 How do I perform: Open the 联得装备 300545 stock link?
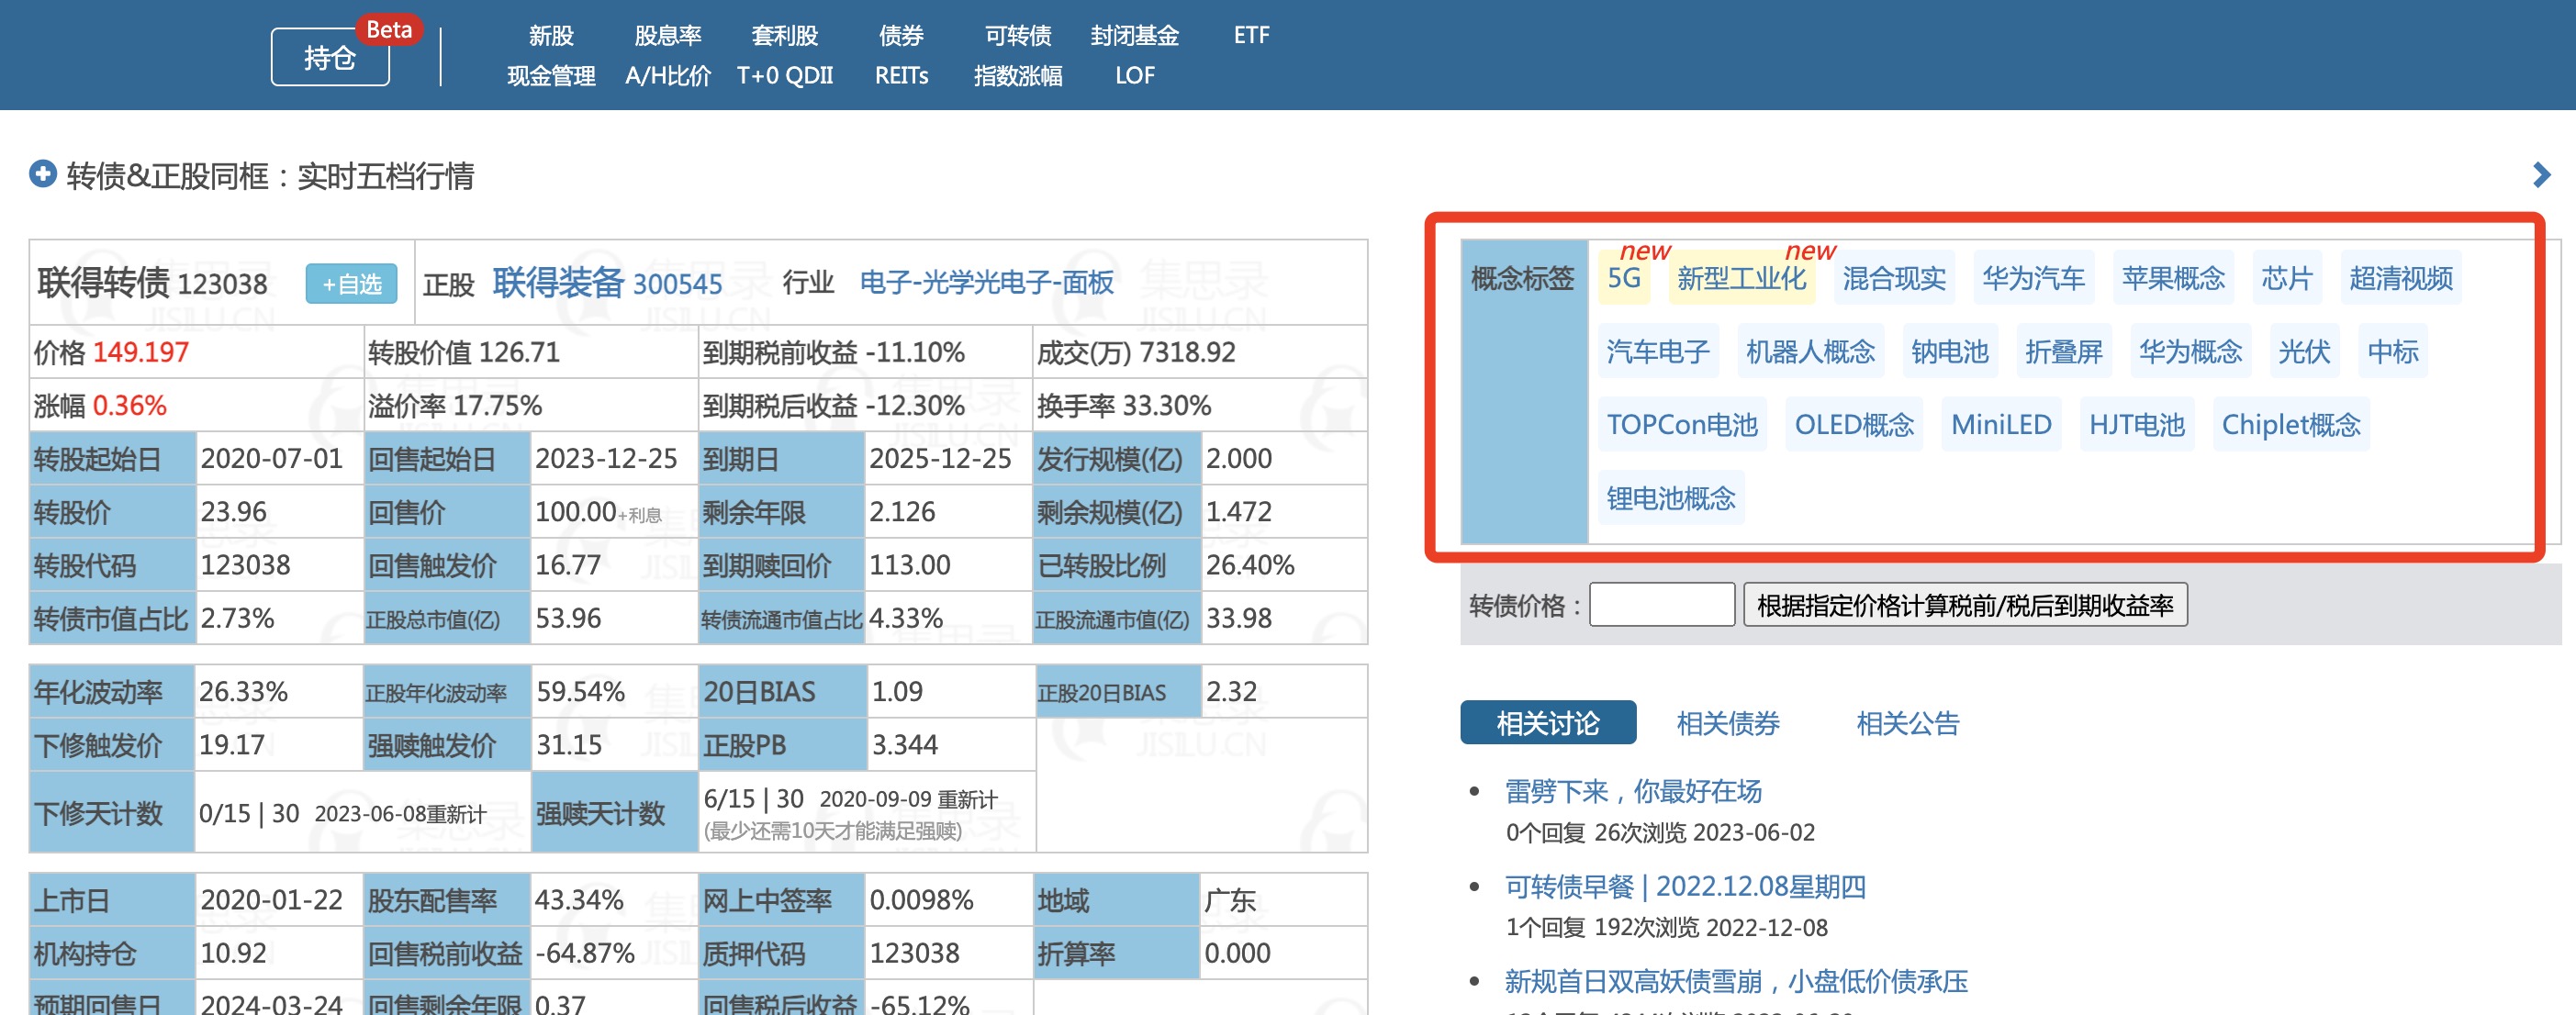pyautogui.click(x=606, y=284)
